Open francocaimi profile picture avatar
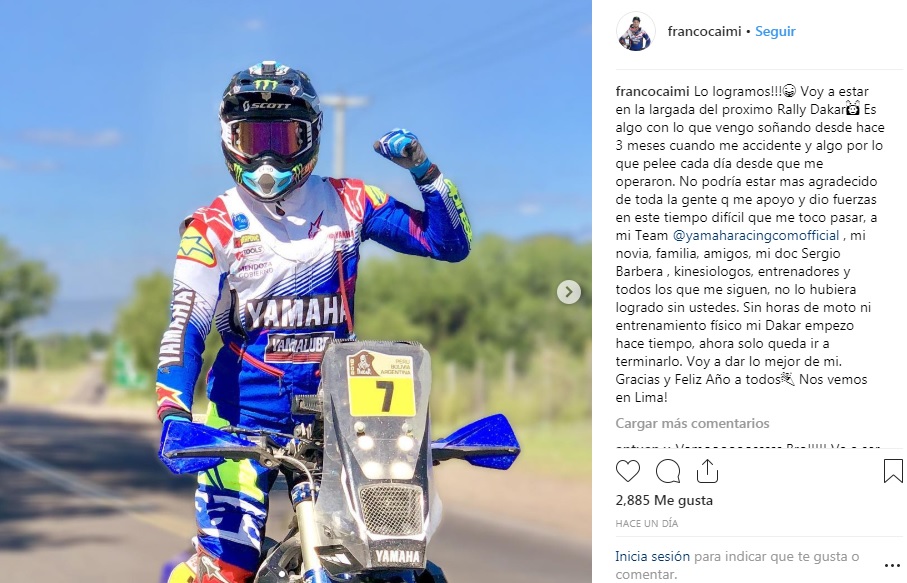 pos(636,32)
